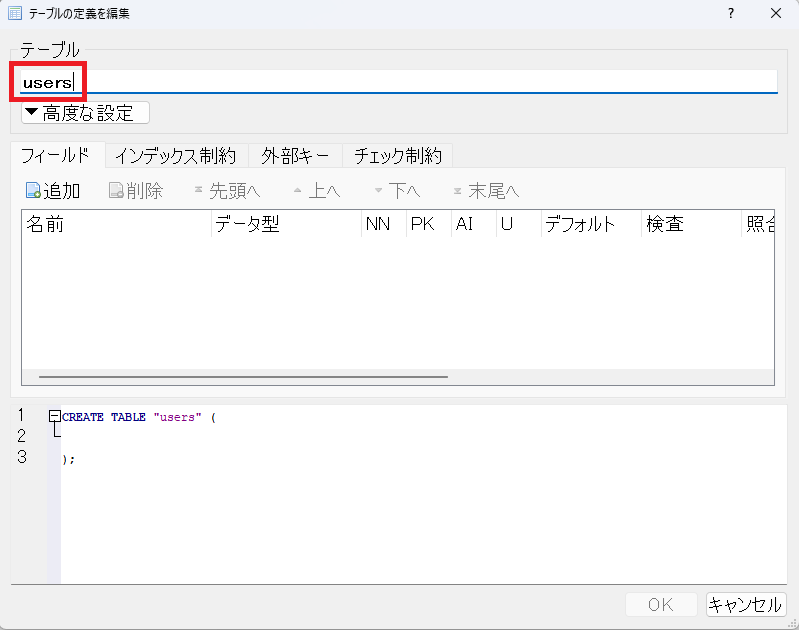This screenshot has height=630, width=799.
Task: Click the CREATE TABLE keyword in SQL preview
Action: tap(104, 417)
